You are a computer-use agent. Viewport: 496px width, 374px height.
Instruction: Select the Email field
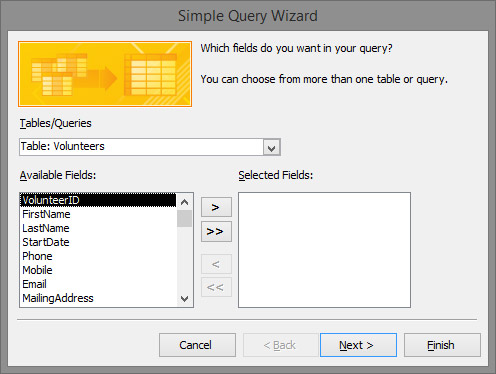tap(99, 284)
